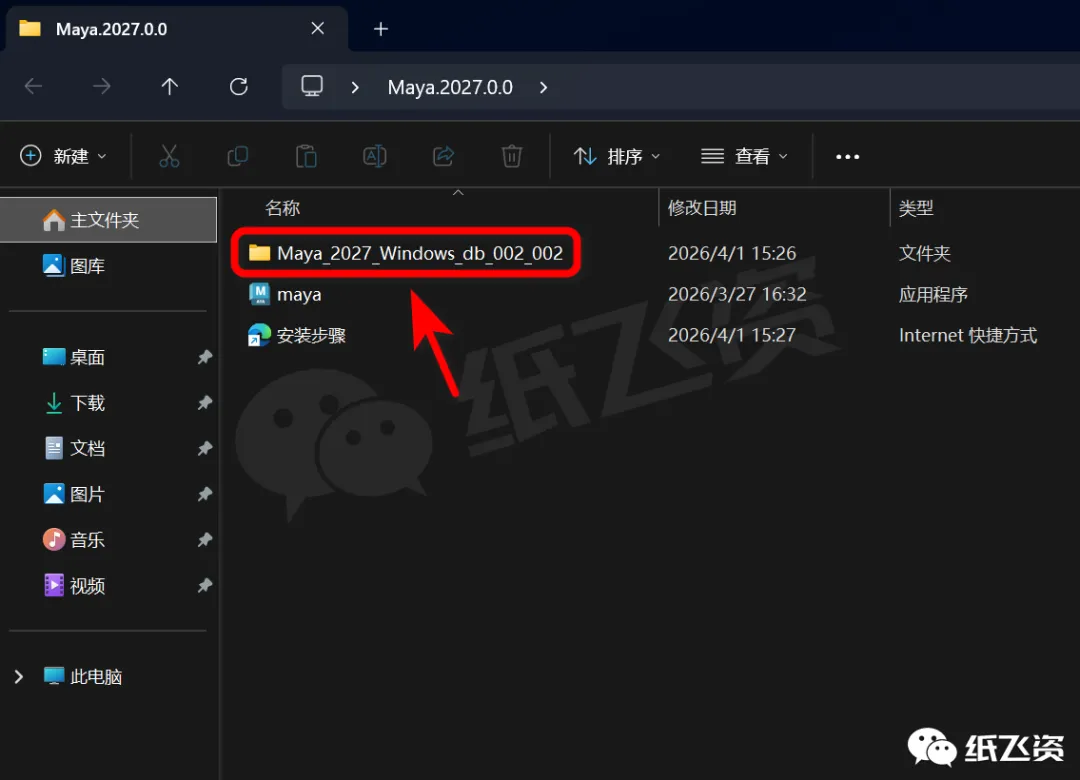Unpin 音乐 using its pin icon
The height and width of the screenshot is (780, 1080).
[205, 540]
